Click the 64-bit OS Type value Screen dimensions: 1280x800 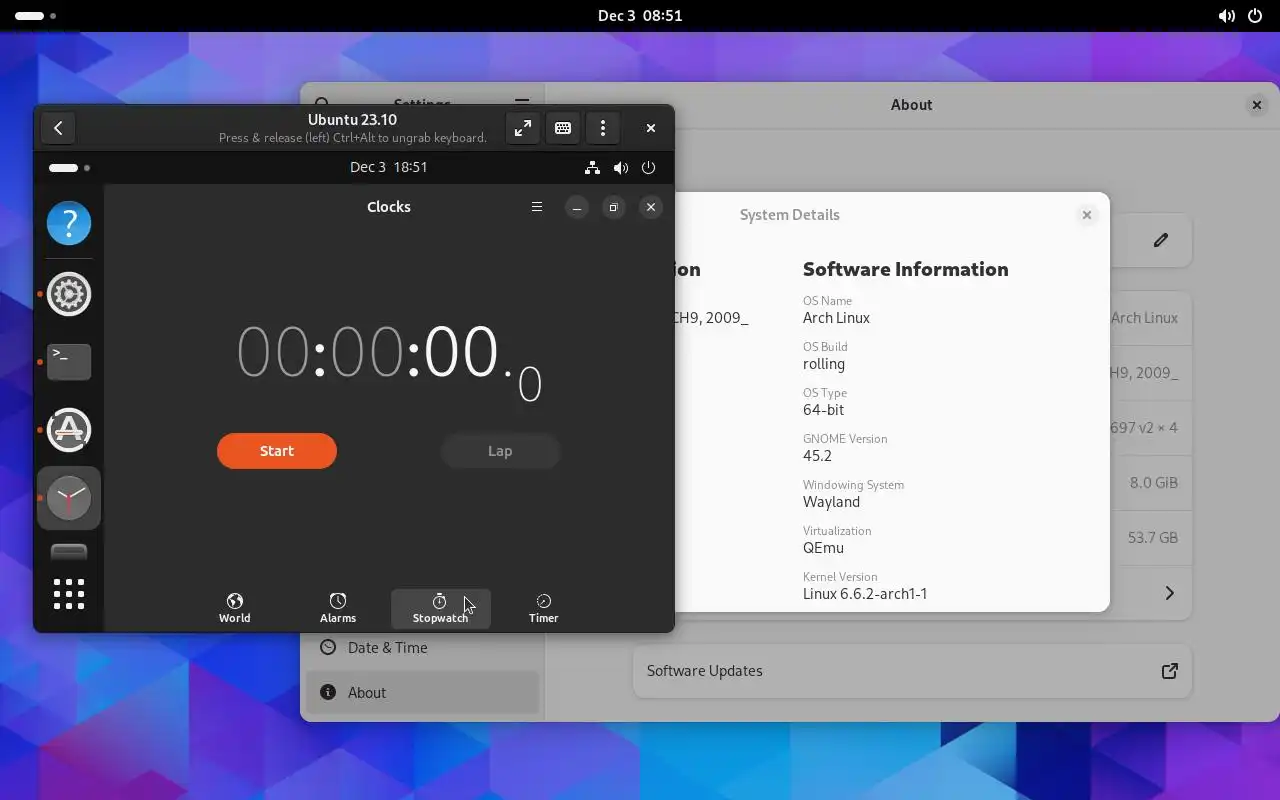coord(823,410)
